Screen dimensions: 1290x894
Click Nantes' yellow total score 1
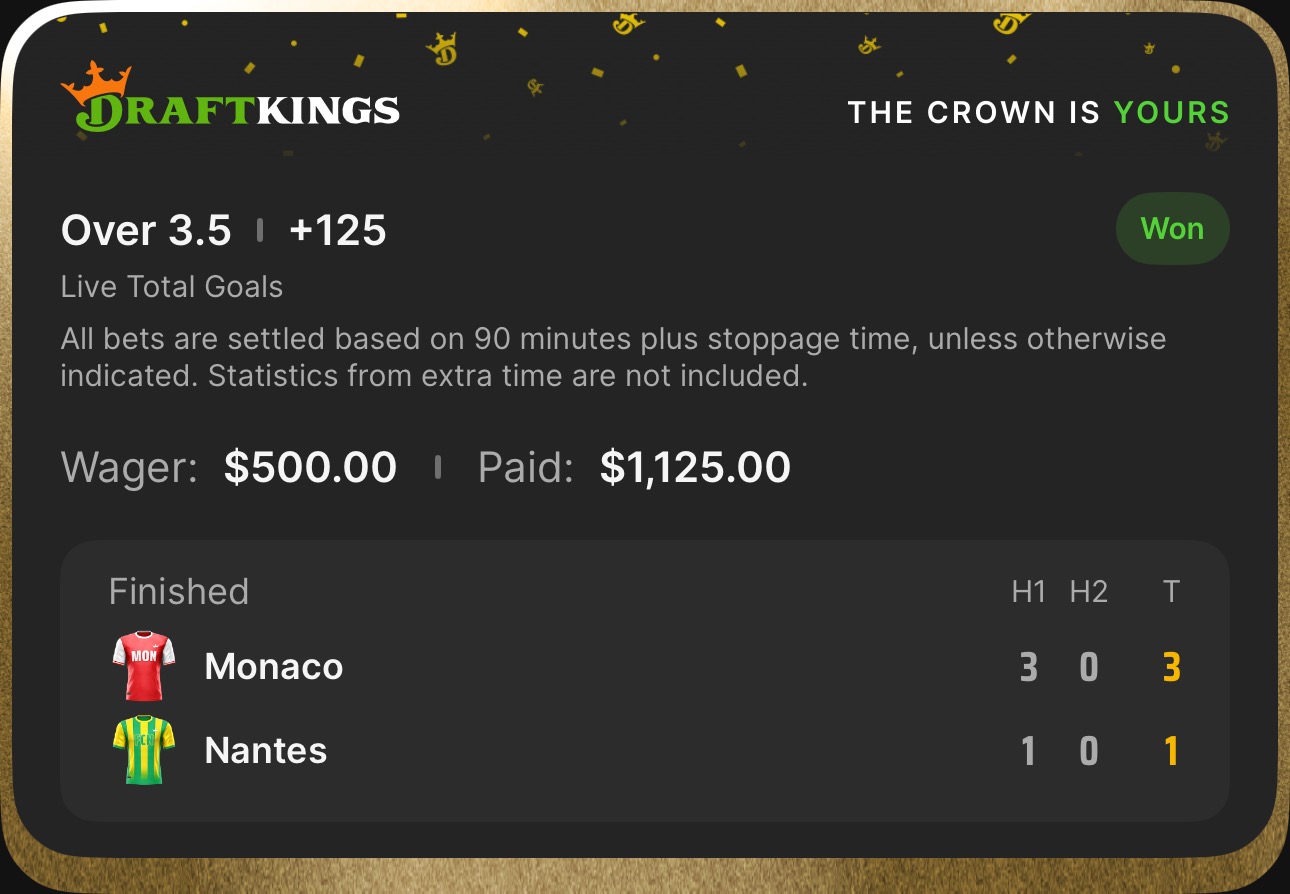point(1171,751)
